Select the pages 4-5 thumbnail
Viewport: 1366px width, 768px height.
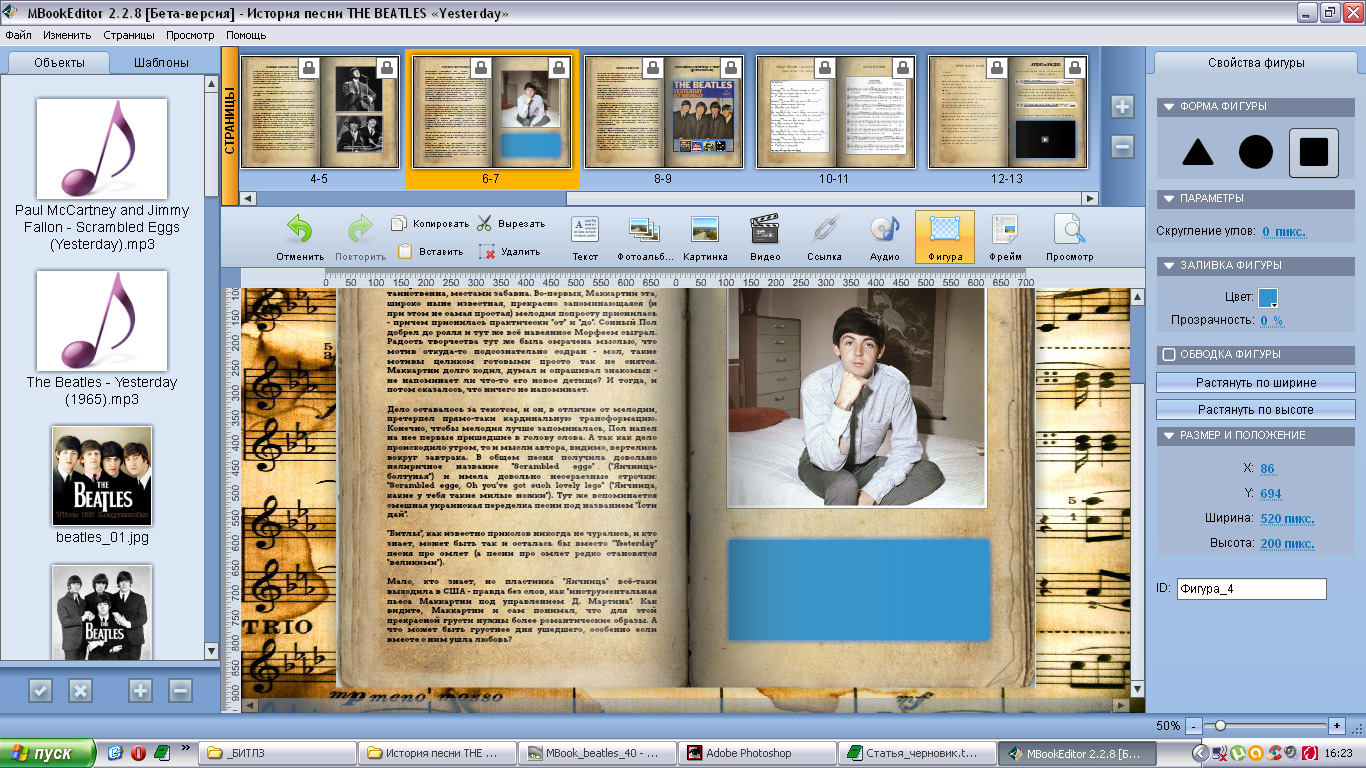click(320, 112)
